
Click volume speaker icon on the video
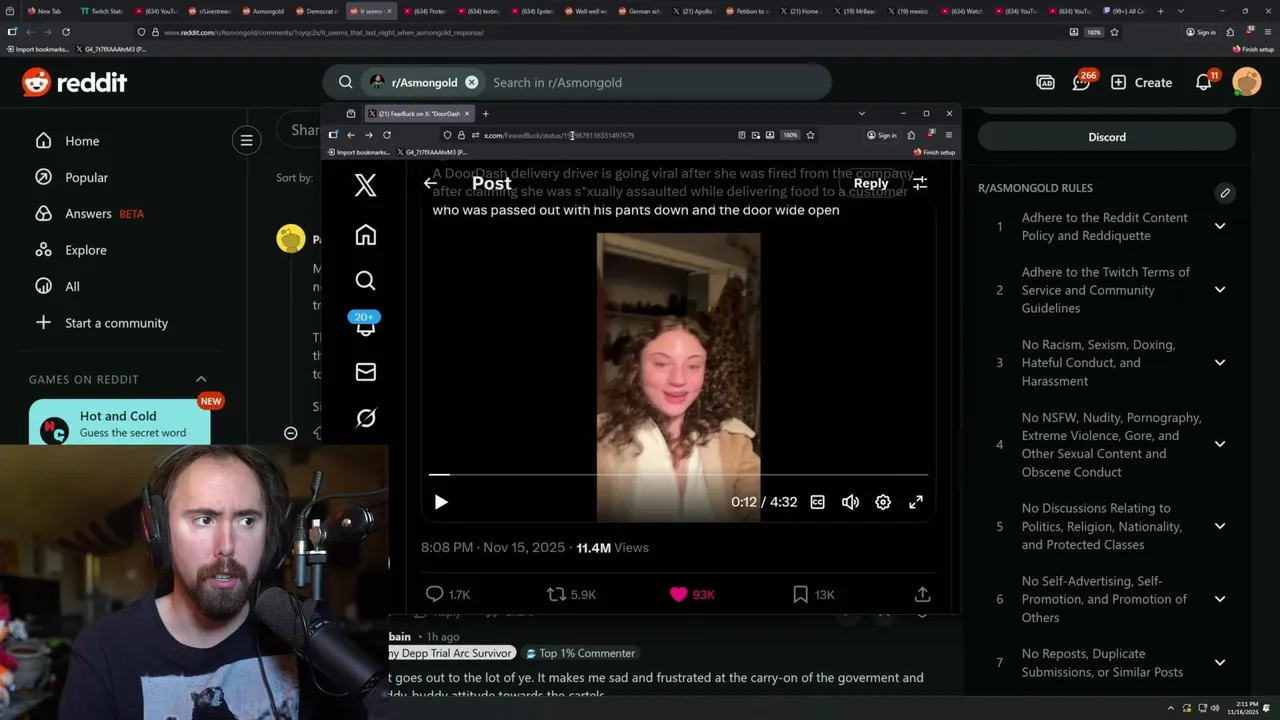(850, 502)
